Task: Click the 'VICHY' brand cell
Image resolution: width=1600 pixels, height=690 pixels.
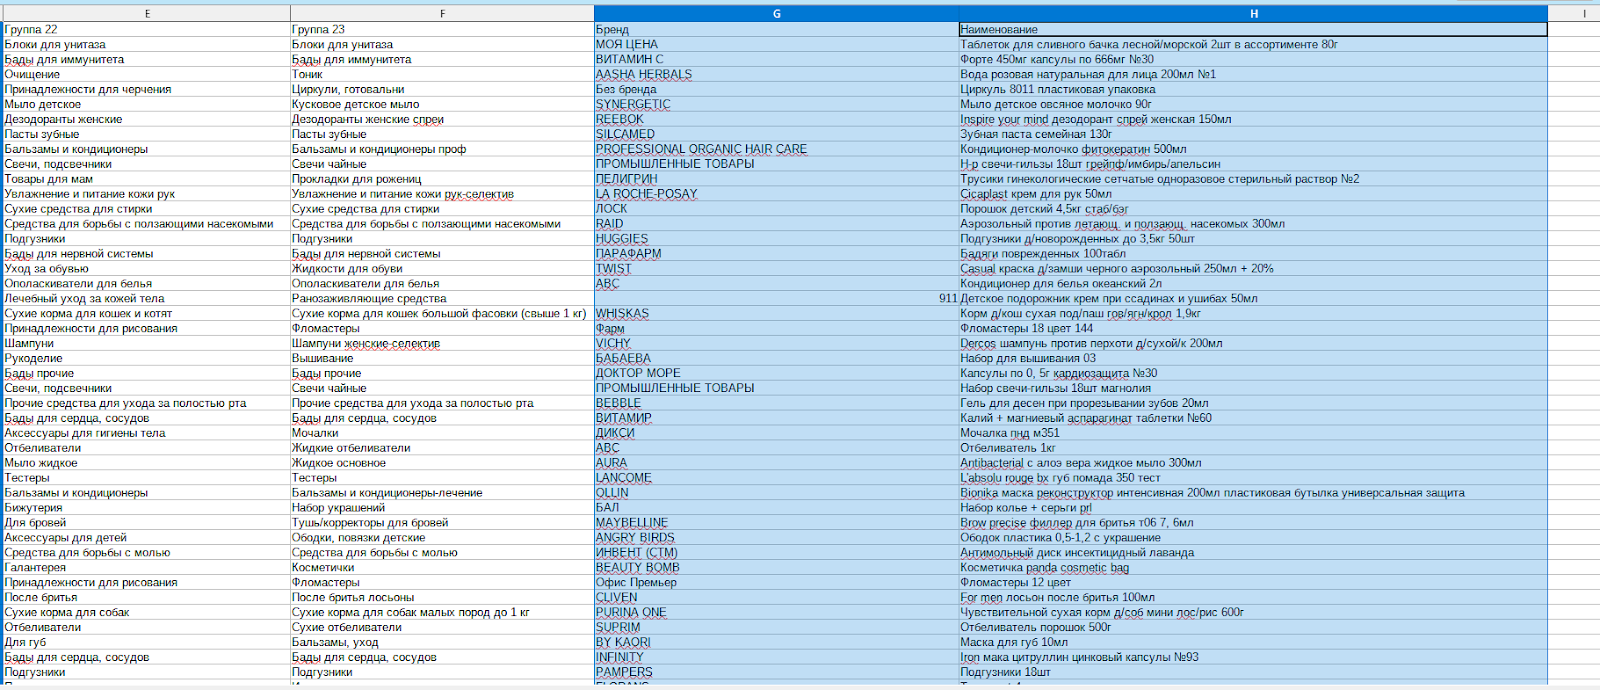Action: point(777,343)
